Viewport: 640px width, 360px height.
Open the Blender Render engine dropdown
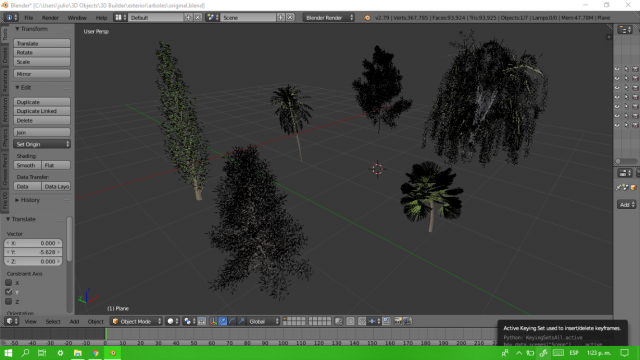(x=328, y=18)
